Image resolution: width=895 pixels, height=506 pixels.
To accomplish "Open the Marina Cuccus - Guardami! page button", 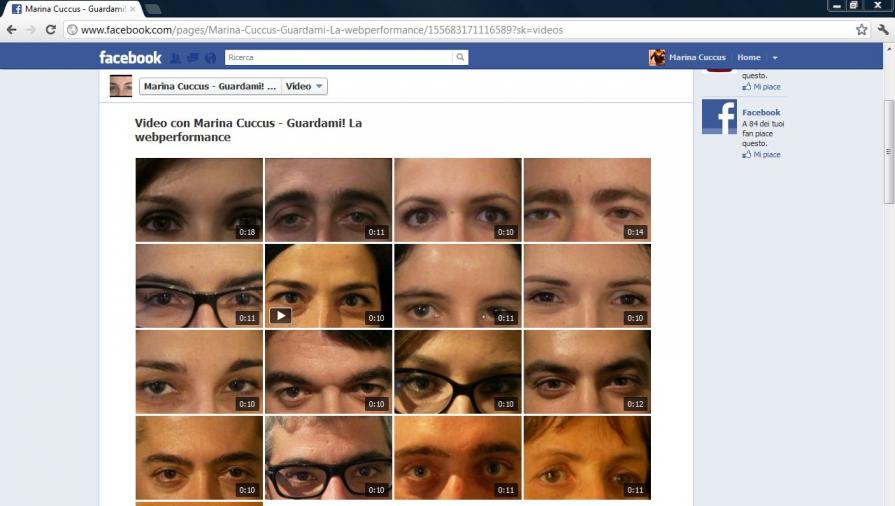I will [209, 87].
